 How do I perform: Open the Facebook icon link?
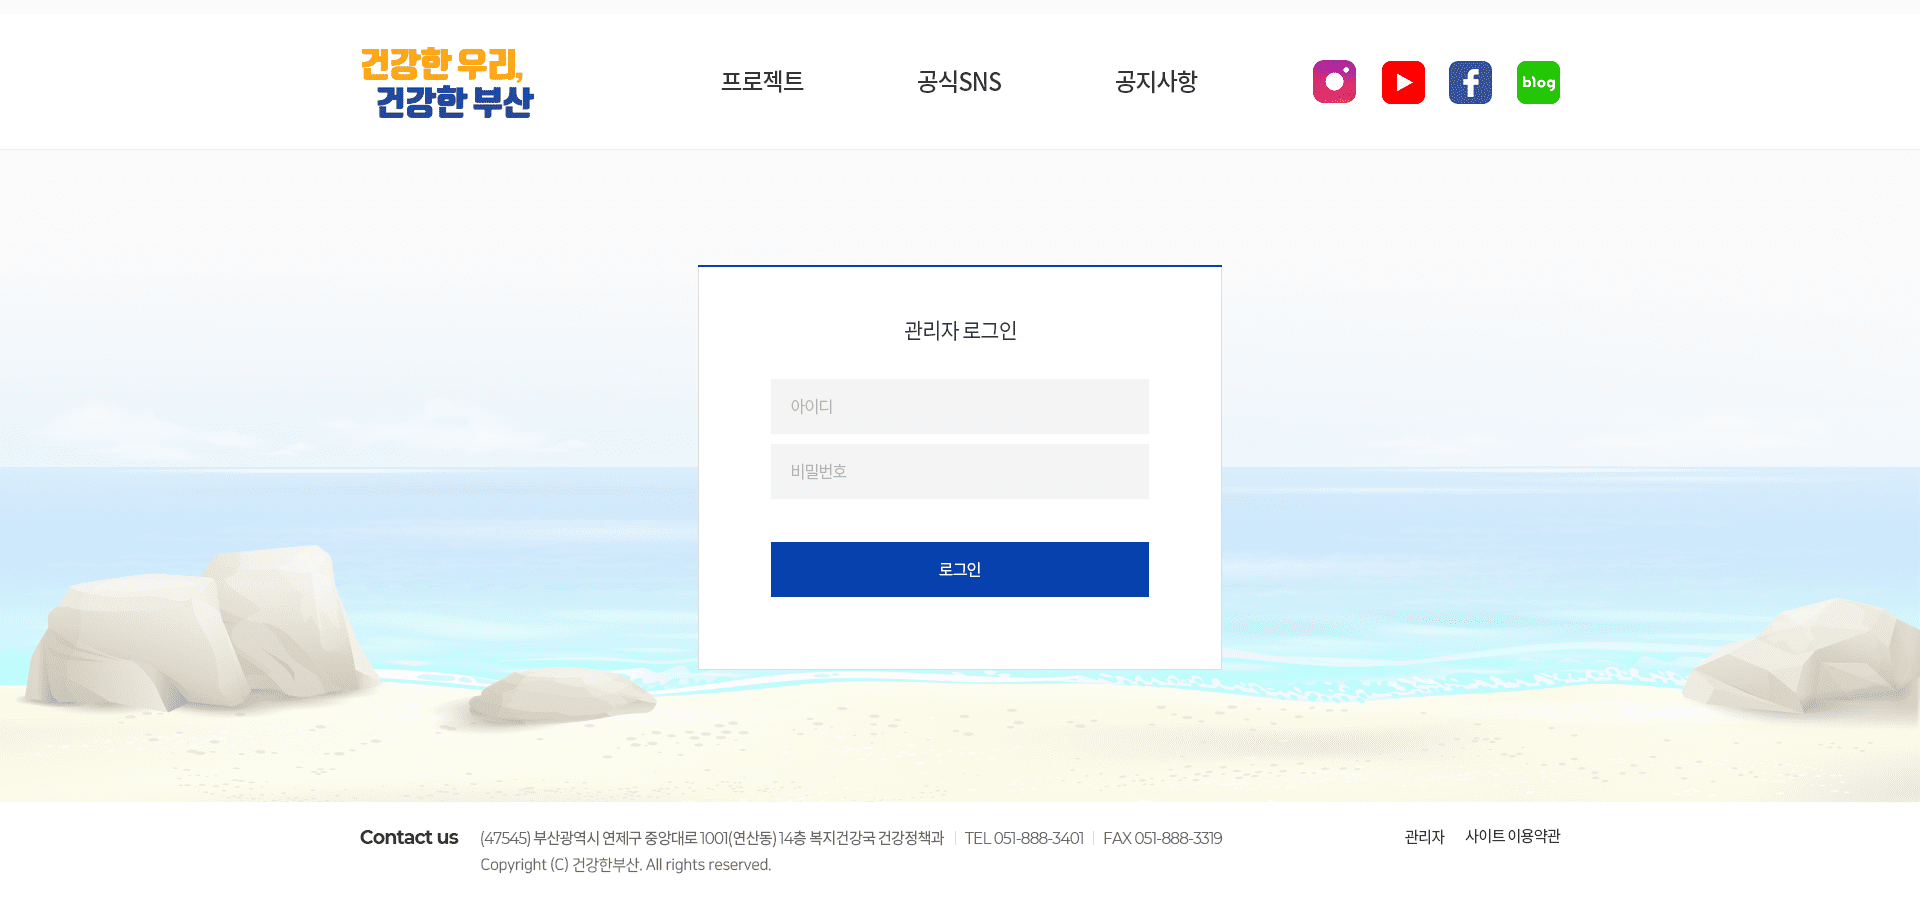pyautogui.click(x=1470, y=82)
